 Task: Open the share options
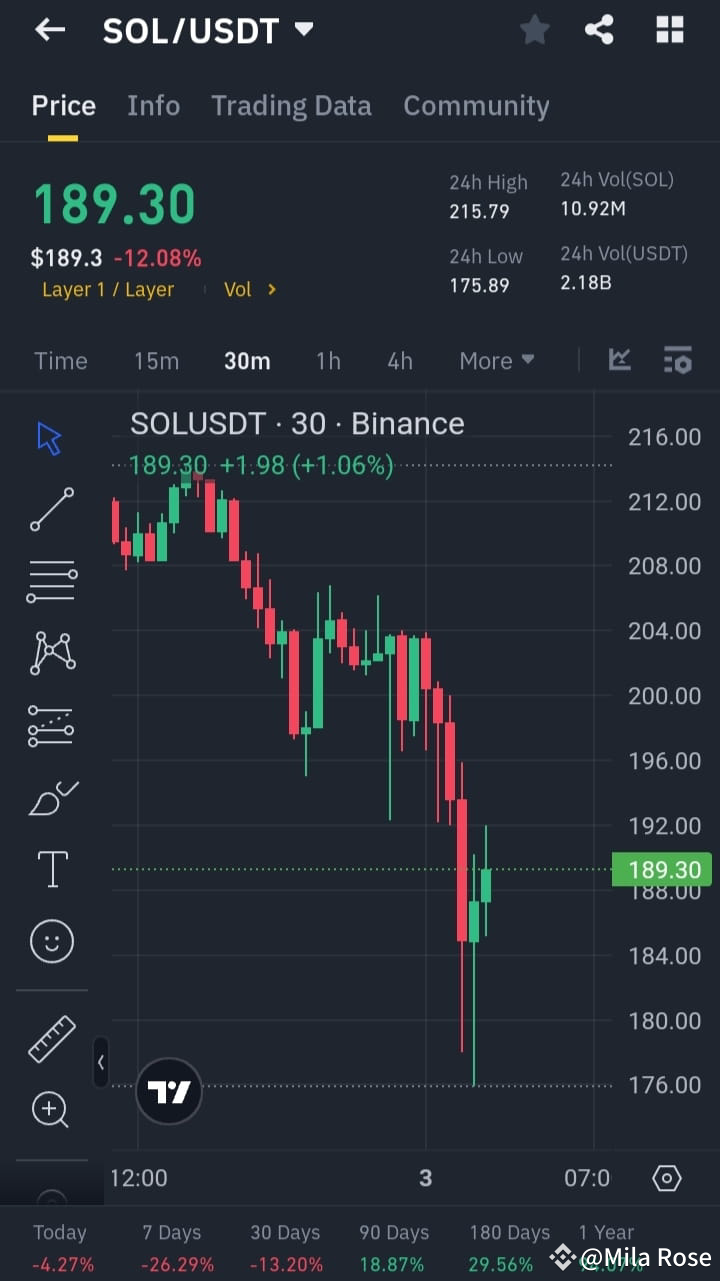tap(599, 30)
